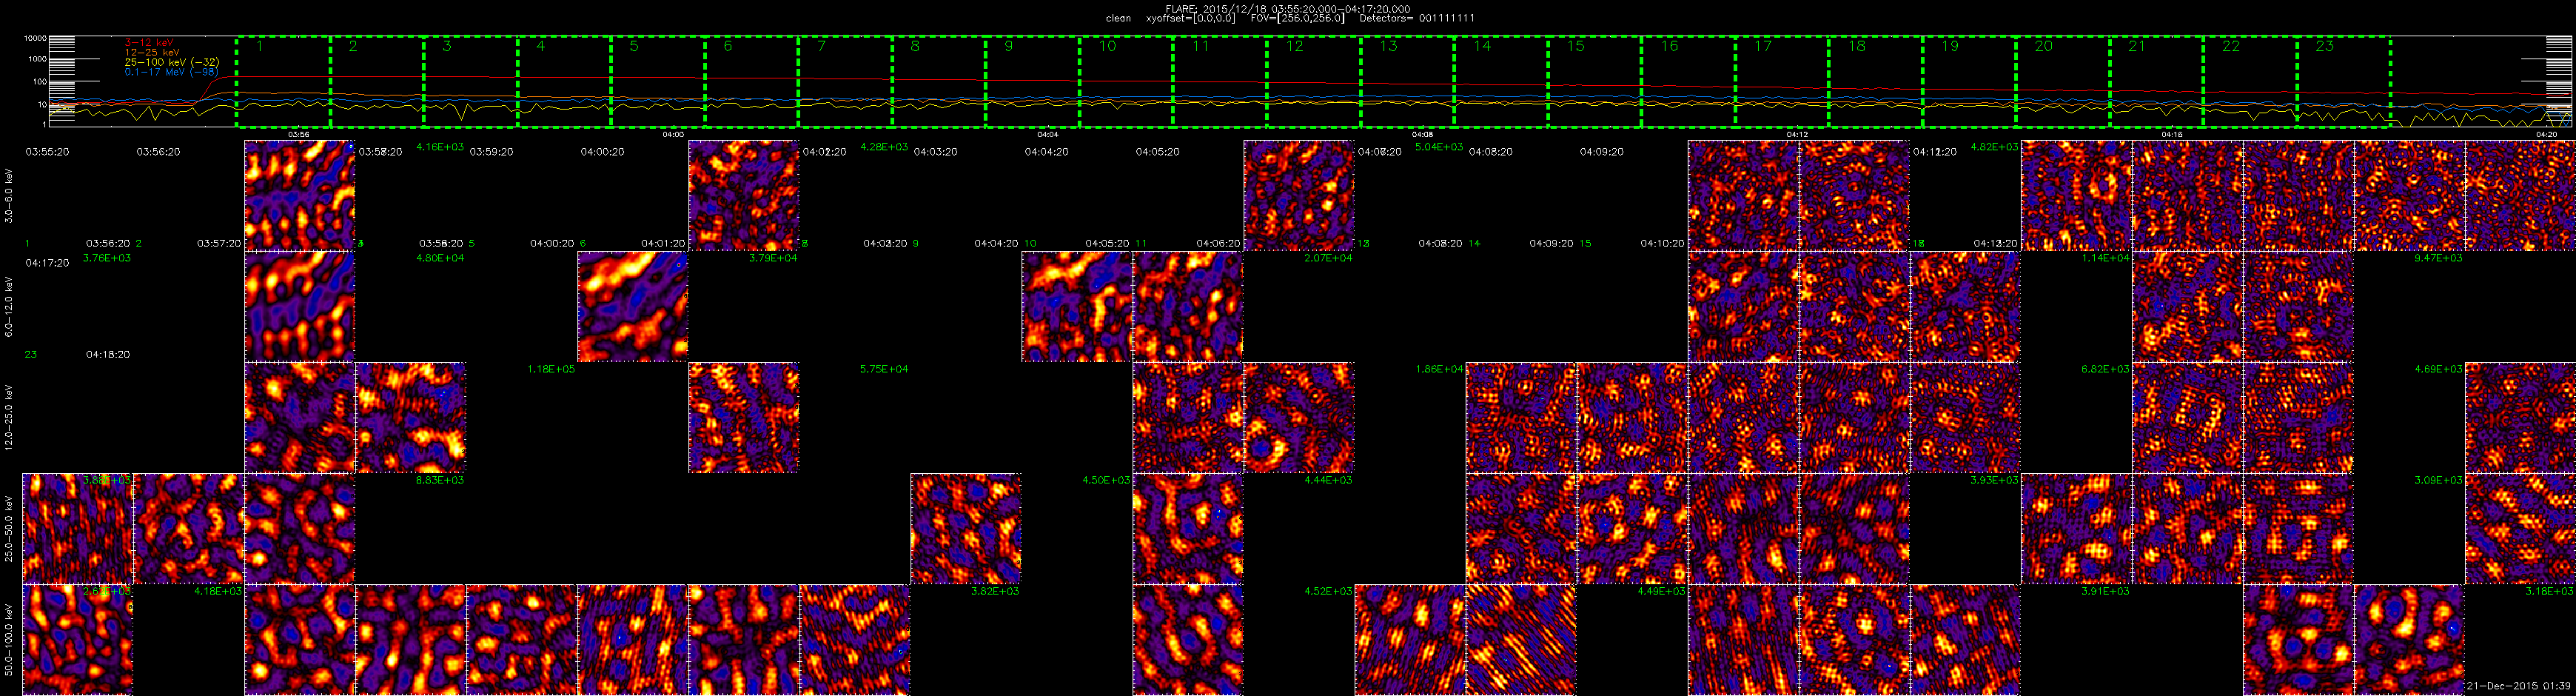Click the 04:16 time axis tick label

coord(2171,133)
